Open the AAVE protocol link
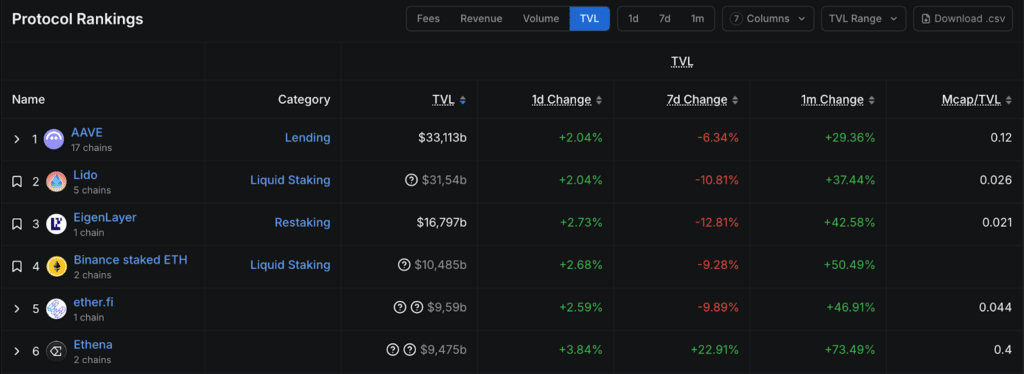This screenshot has height=374, width=1024. click(87, 132)
